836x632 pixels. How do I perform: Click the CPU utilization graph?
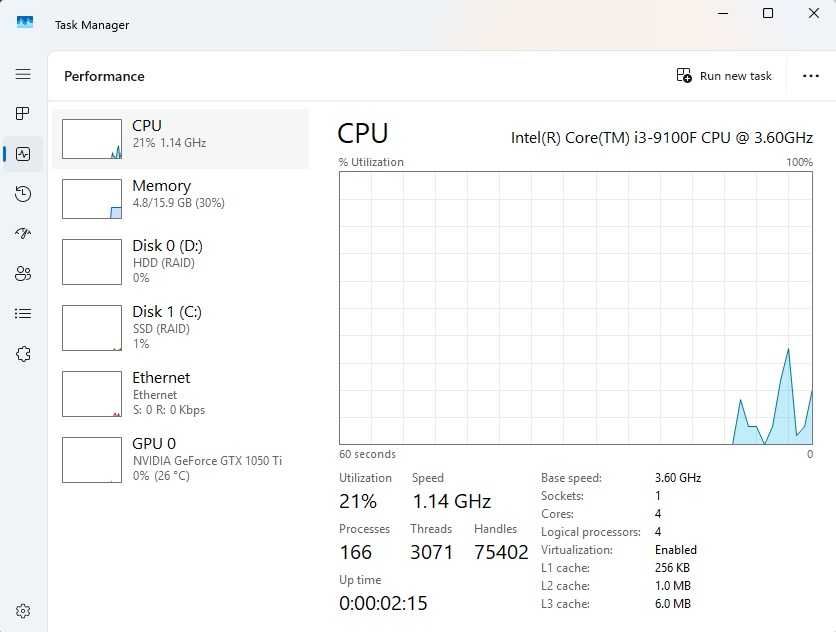pos(575,308)
